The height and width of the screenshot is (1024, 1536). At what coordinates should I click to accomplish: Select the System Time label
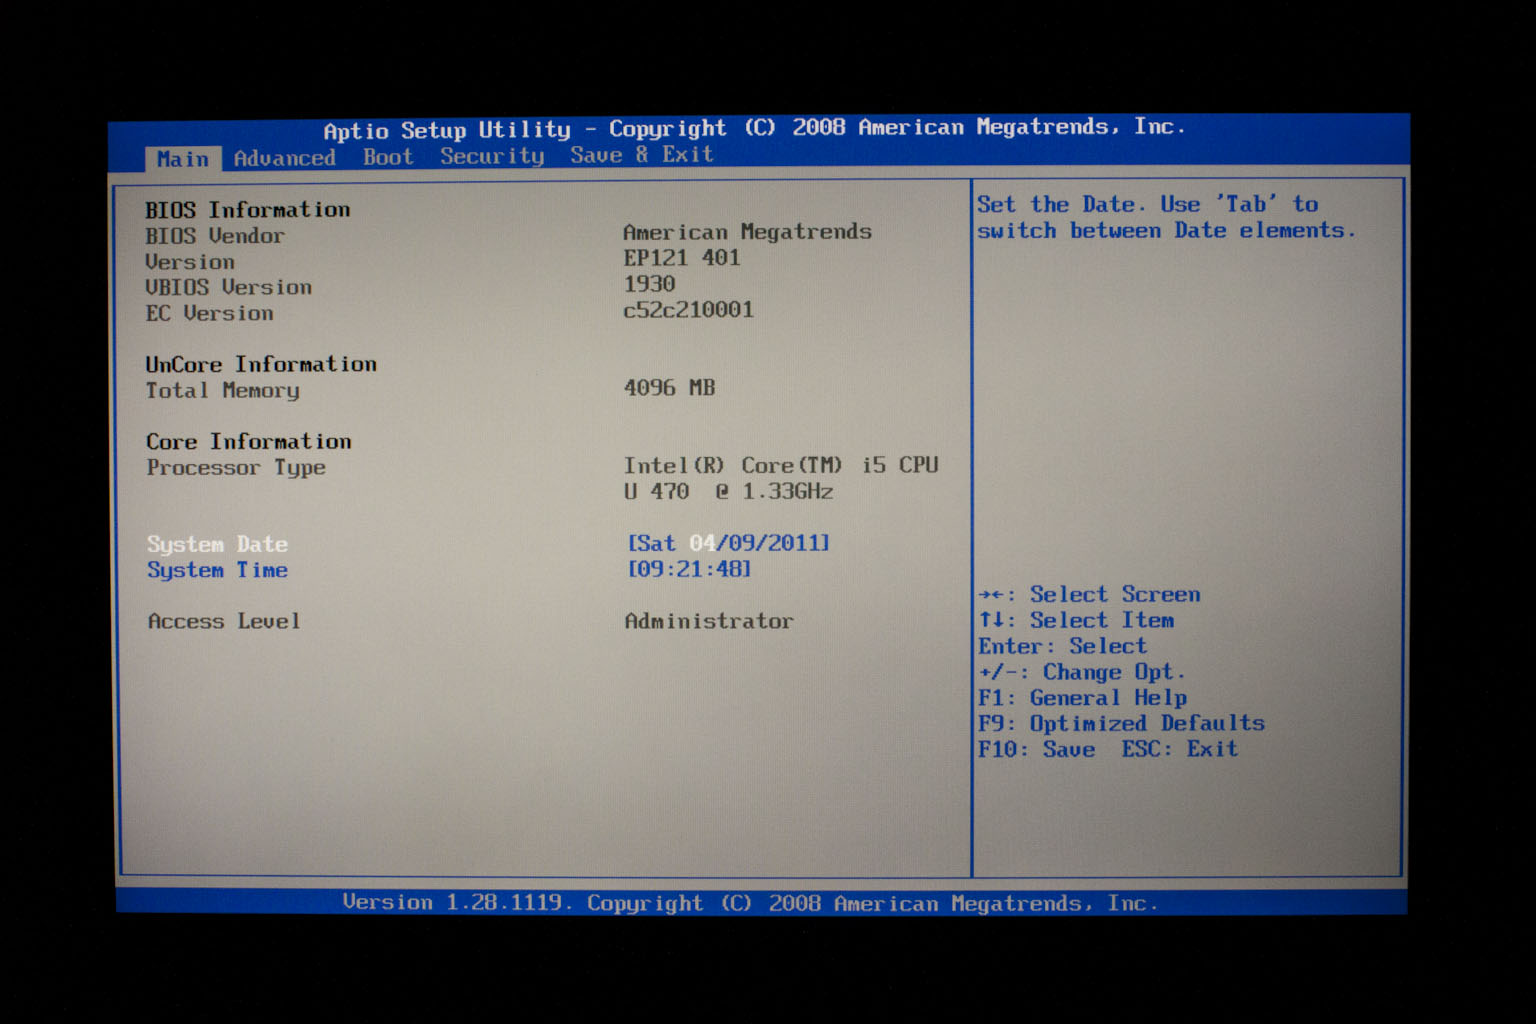[x=217, y=570]
